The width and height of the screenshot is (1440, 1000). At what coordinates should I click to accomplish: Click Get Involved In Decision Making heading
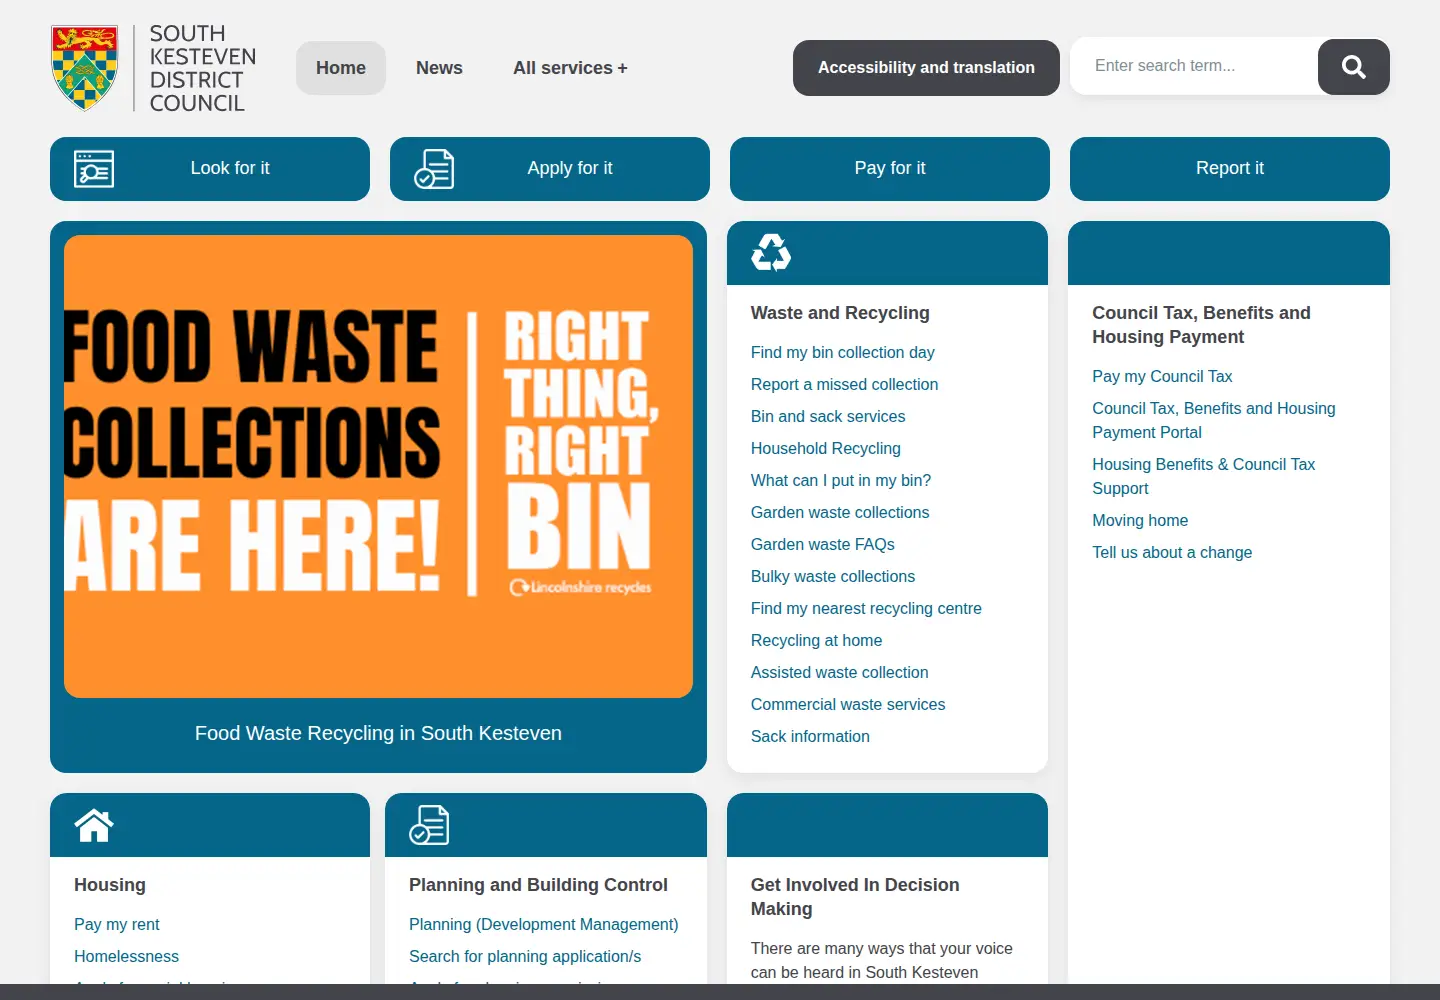[855, 897]
